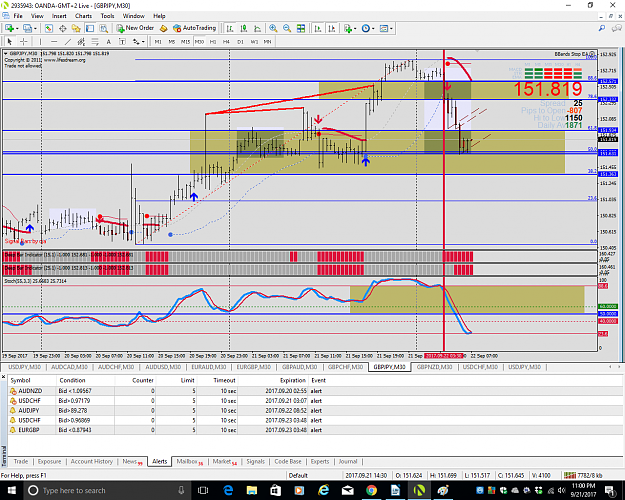Expand the Indicators dropdown arrow
The width and height of the screenshot is (625, 500).
[355, 29]
